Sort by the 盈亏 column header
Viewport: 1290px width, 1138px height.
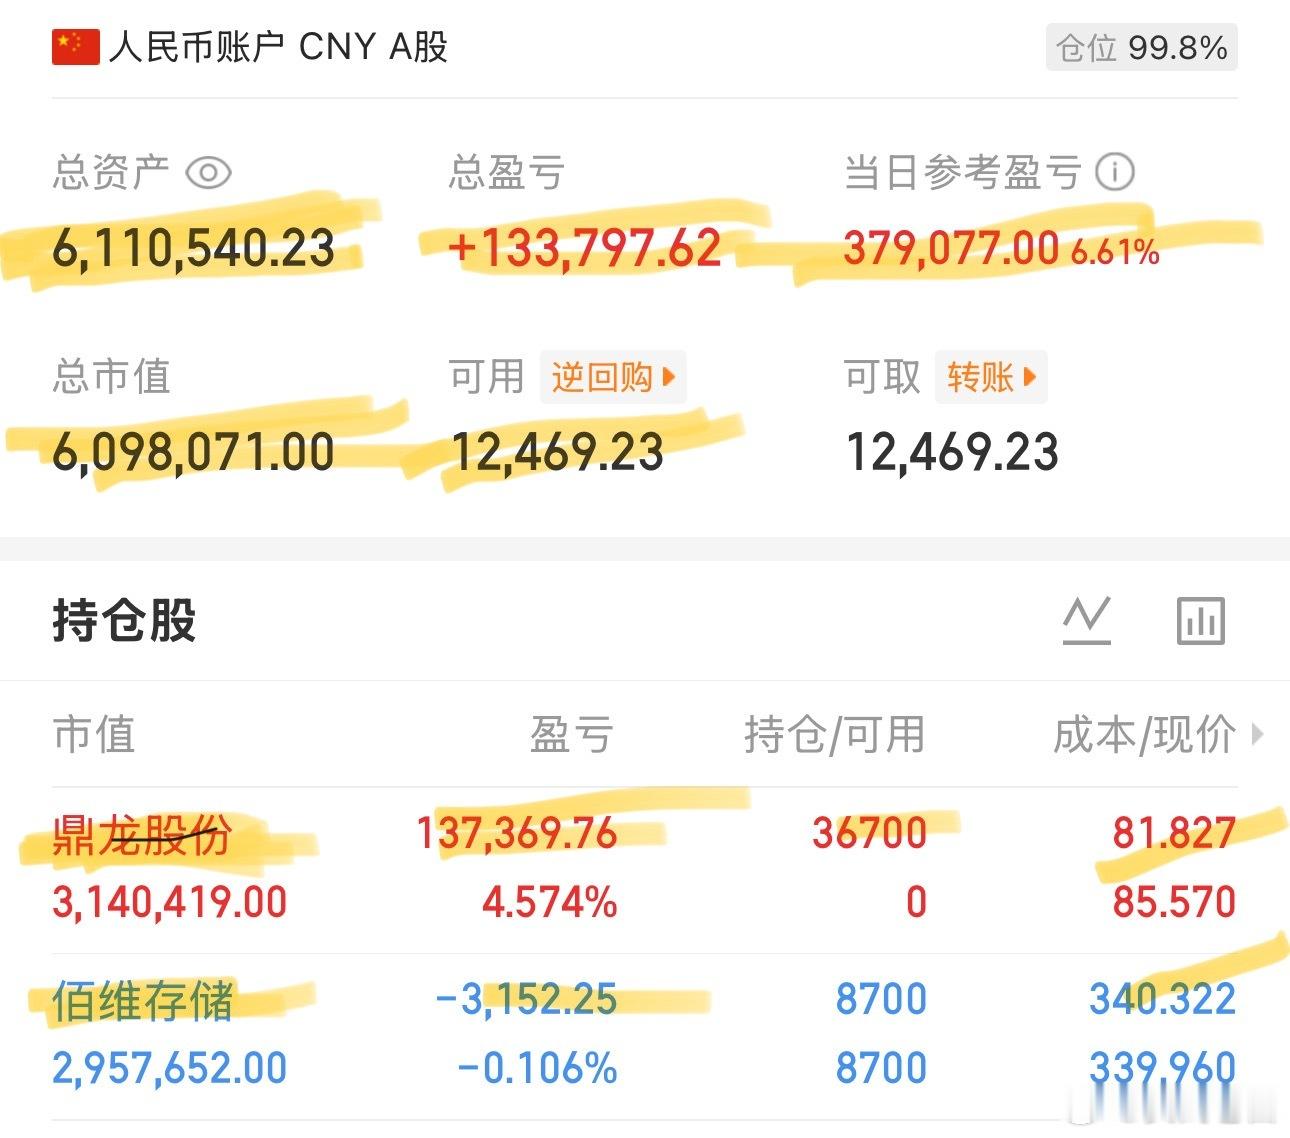pos(570,735)
